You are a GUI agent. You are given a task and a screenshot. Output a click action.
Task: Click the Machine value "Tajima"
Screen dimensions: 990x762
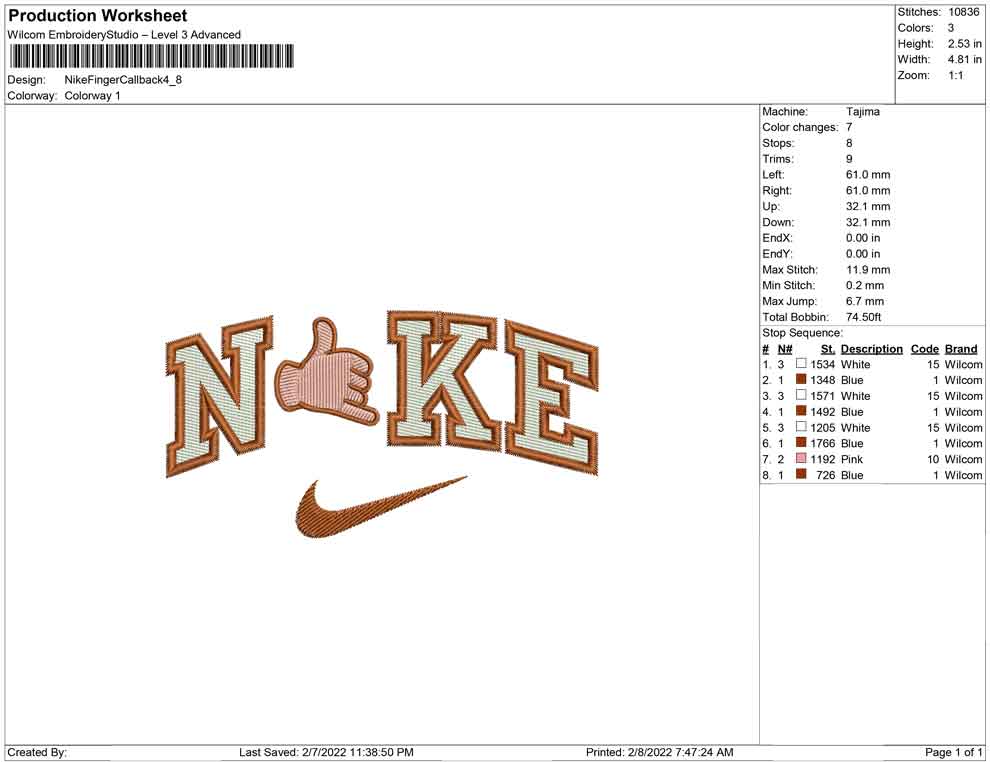(862, 111)
